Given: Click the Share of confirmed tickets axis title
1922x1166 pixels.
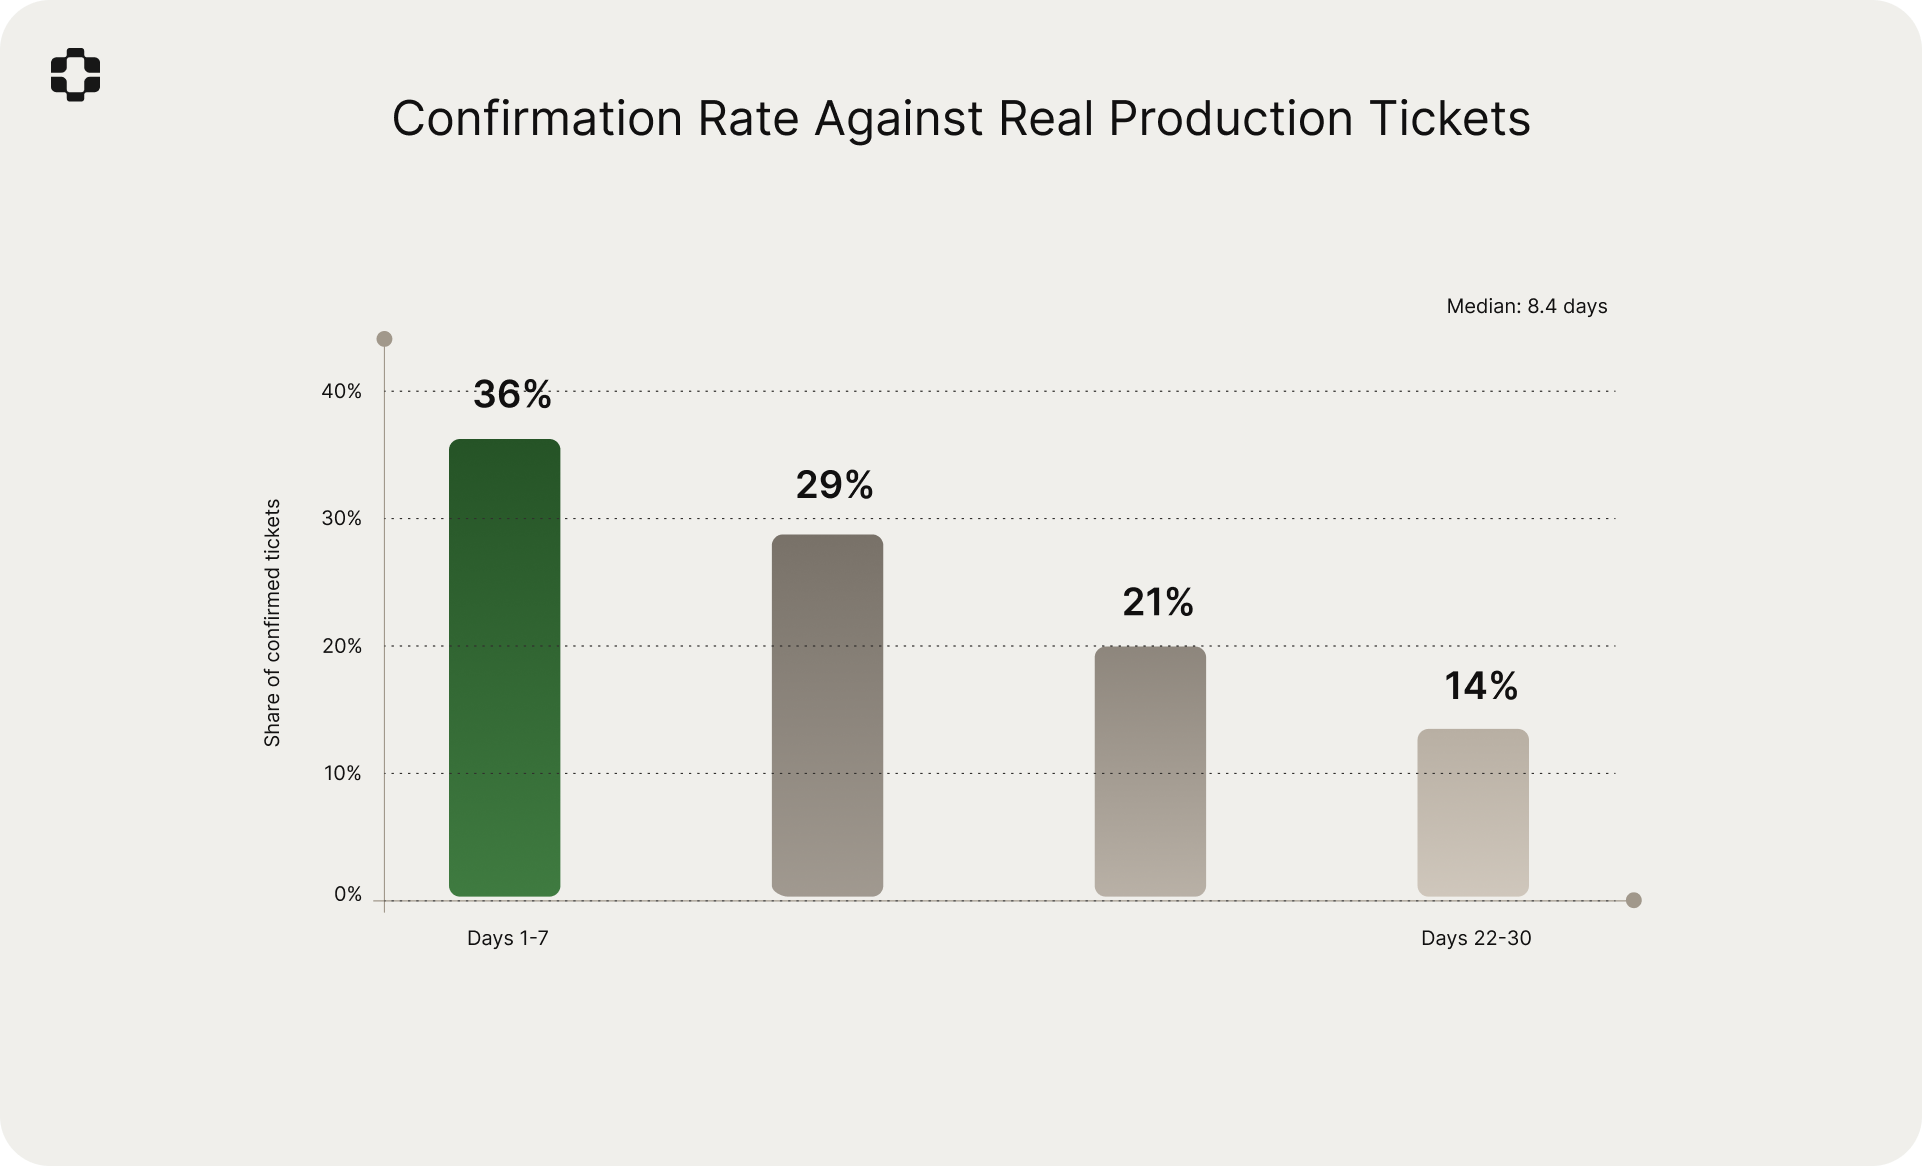Looking at the screenshot, I should 272,623.
